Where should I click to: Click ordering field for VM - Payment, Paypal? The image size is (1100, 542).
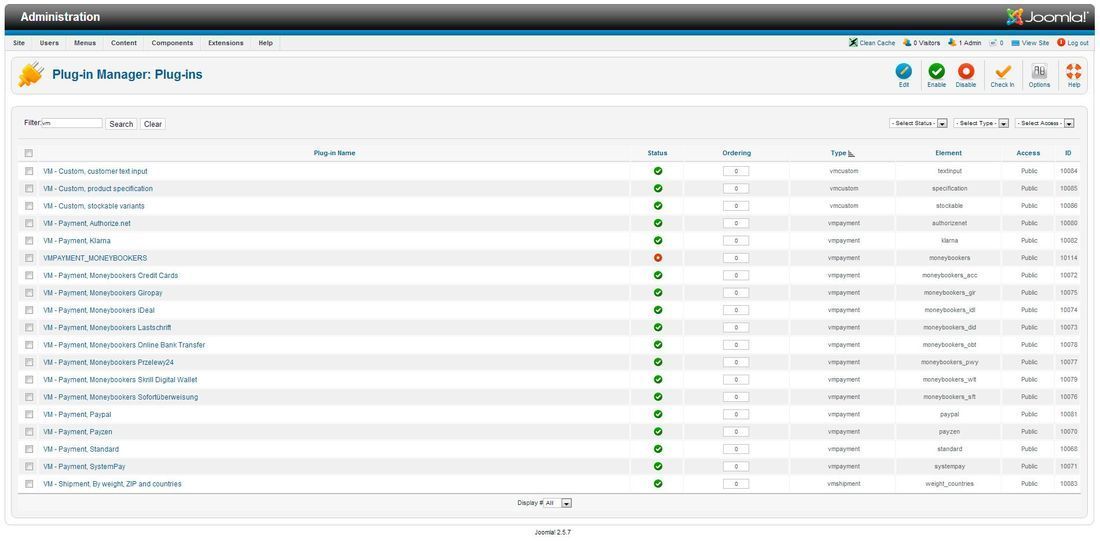tap(736, 414)
